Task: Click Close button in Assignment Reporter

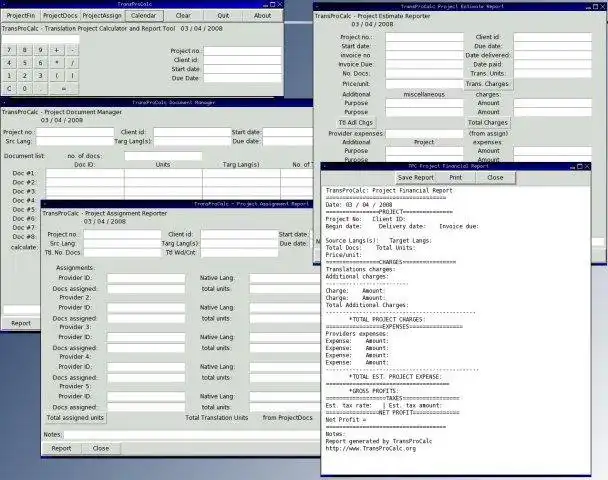Action: pos(101,448)
